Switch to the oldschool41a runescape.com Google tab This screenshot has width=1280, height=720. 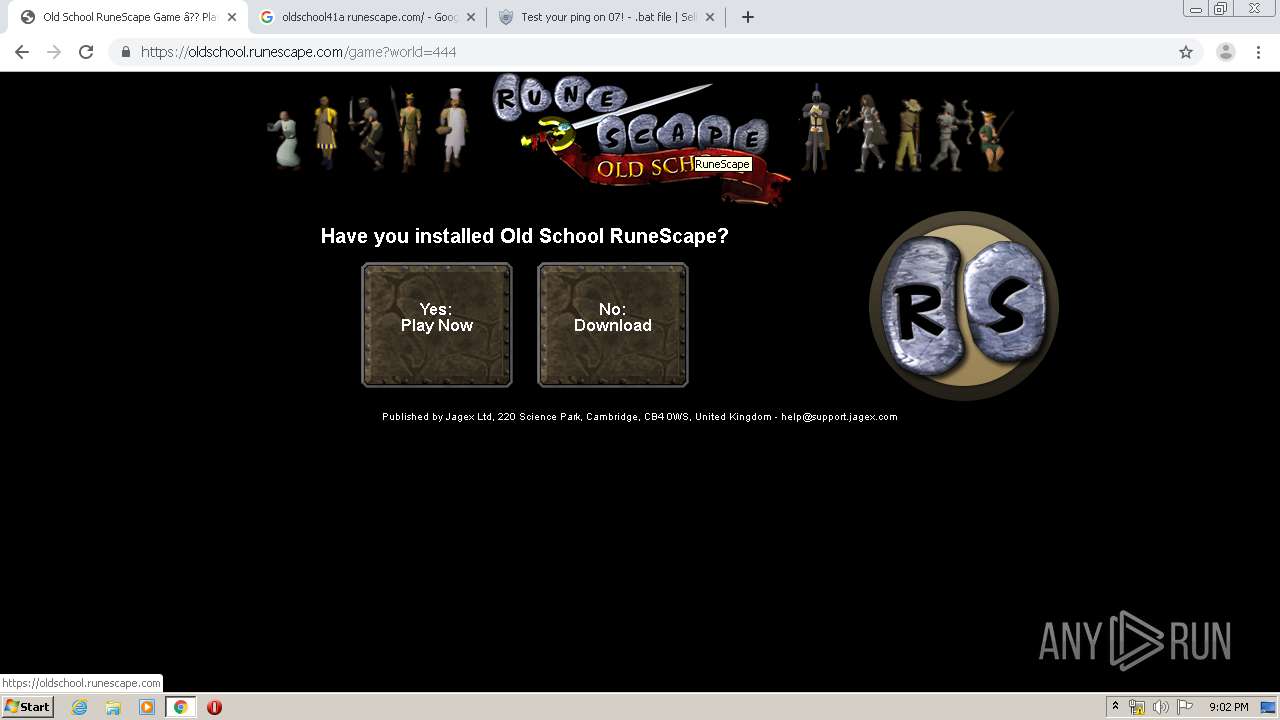click(367, 17)
